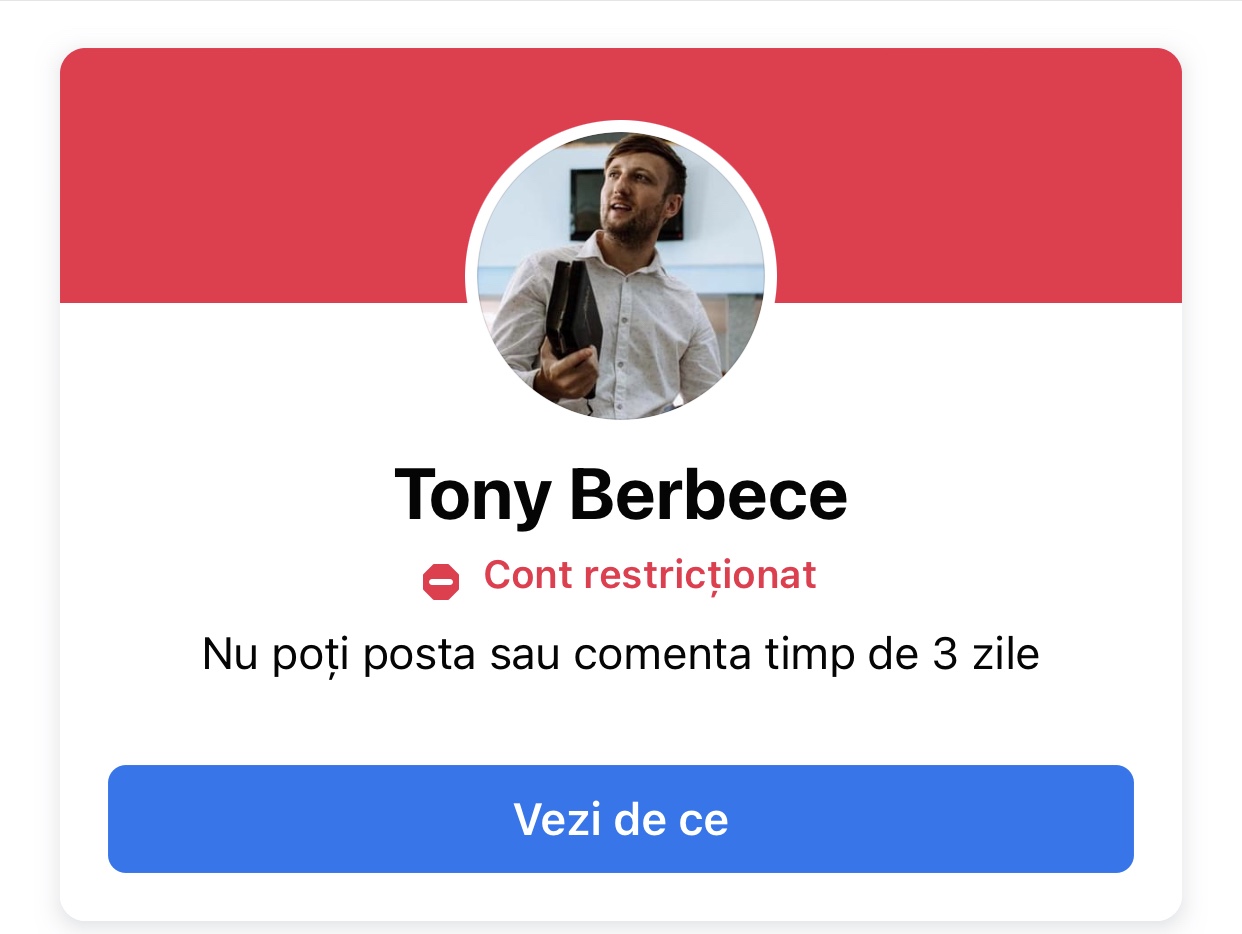Click the "Vezi de ce" button
Viewport: 1242px width, 934px height.
(x=620, y=819)
